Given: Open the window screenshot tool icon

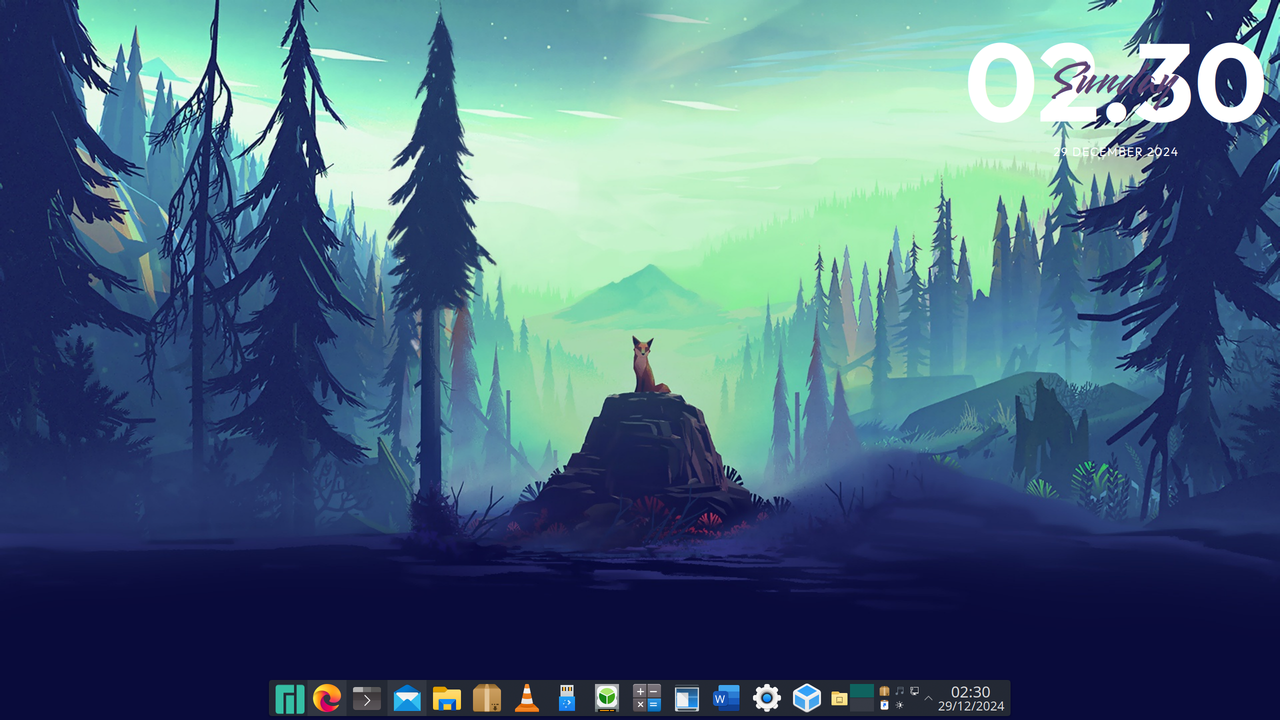Looking at the screenshot, I should click(x=687, y=698).
